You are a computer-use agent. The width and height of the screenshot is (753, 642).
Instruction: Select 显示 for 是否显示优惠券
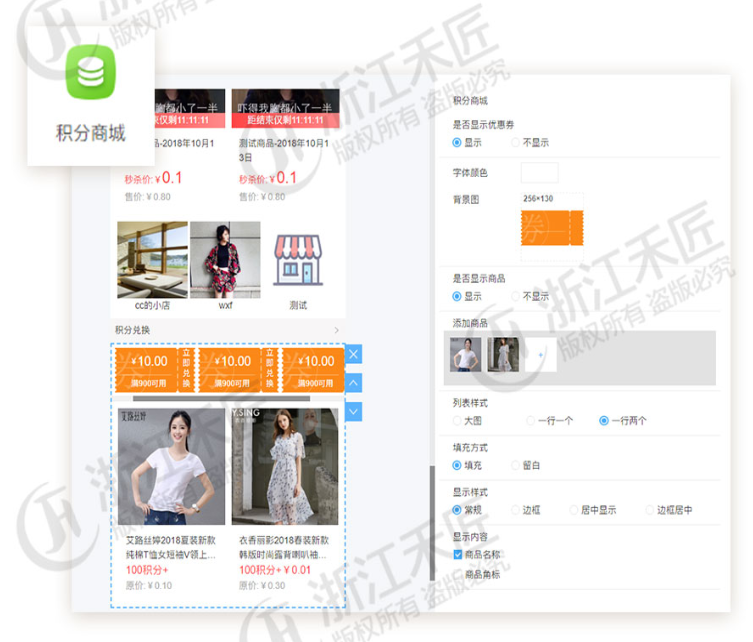coord(457,143)
